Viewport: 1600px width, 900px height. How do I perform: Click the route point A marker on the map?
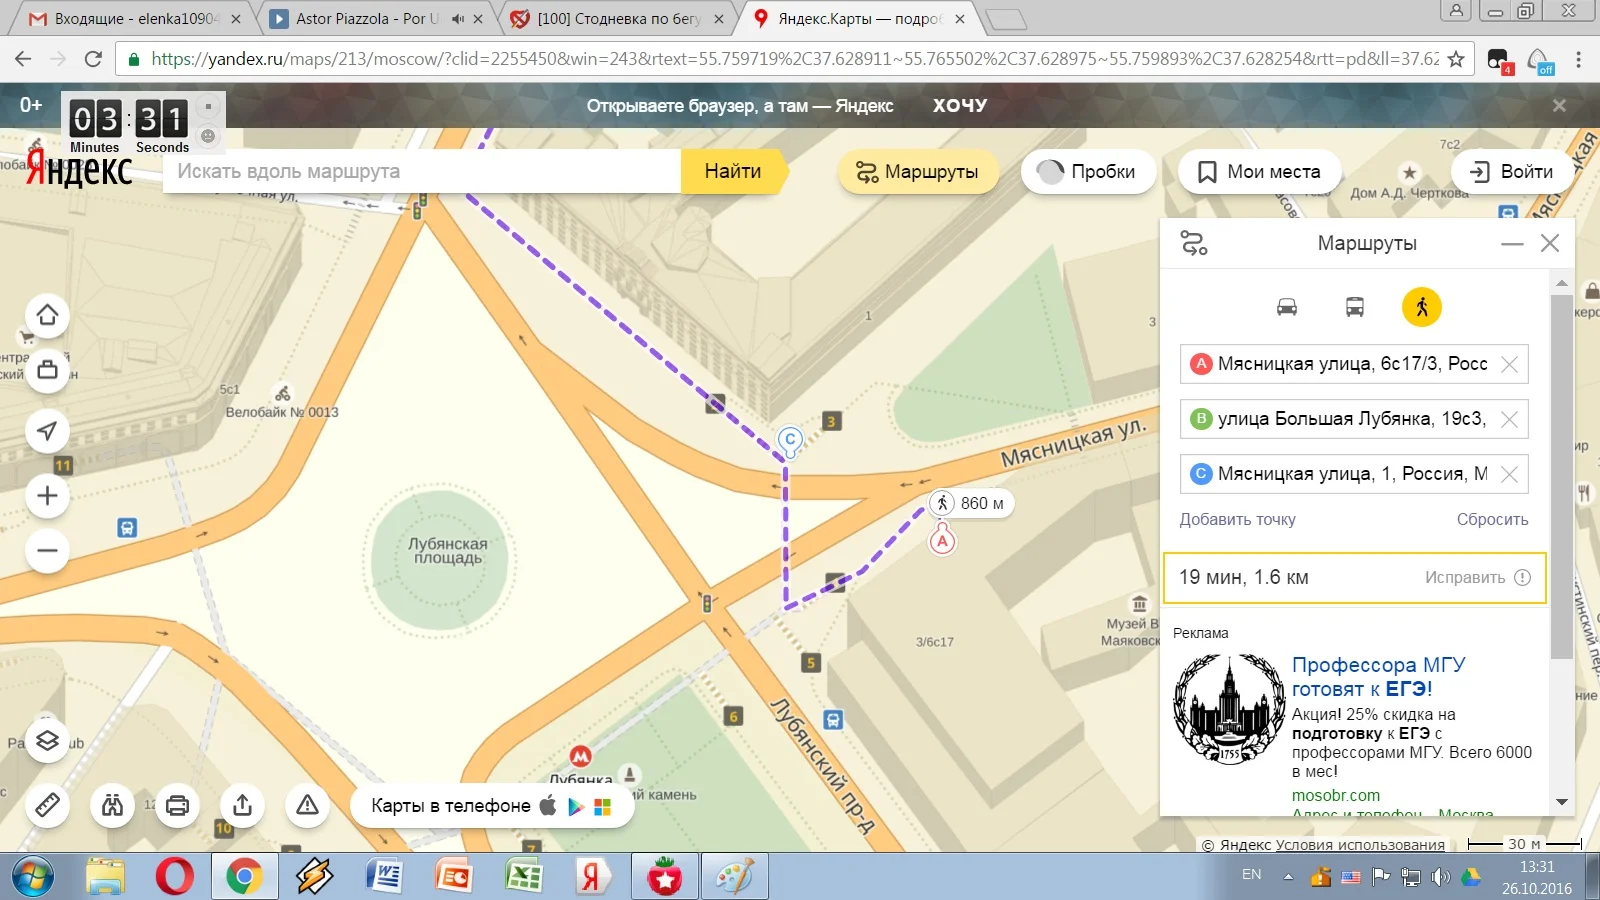click(942, 541)
